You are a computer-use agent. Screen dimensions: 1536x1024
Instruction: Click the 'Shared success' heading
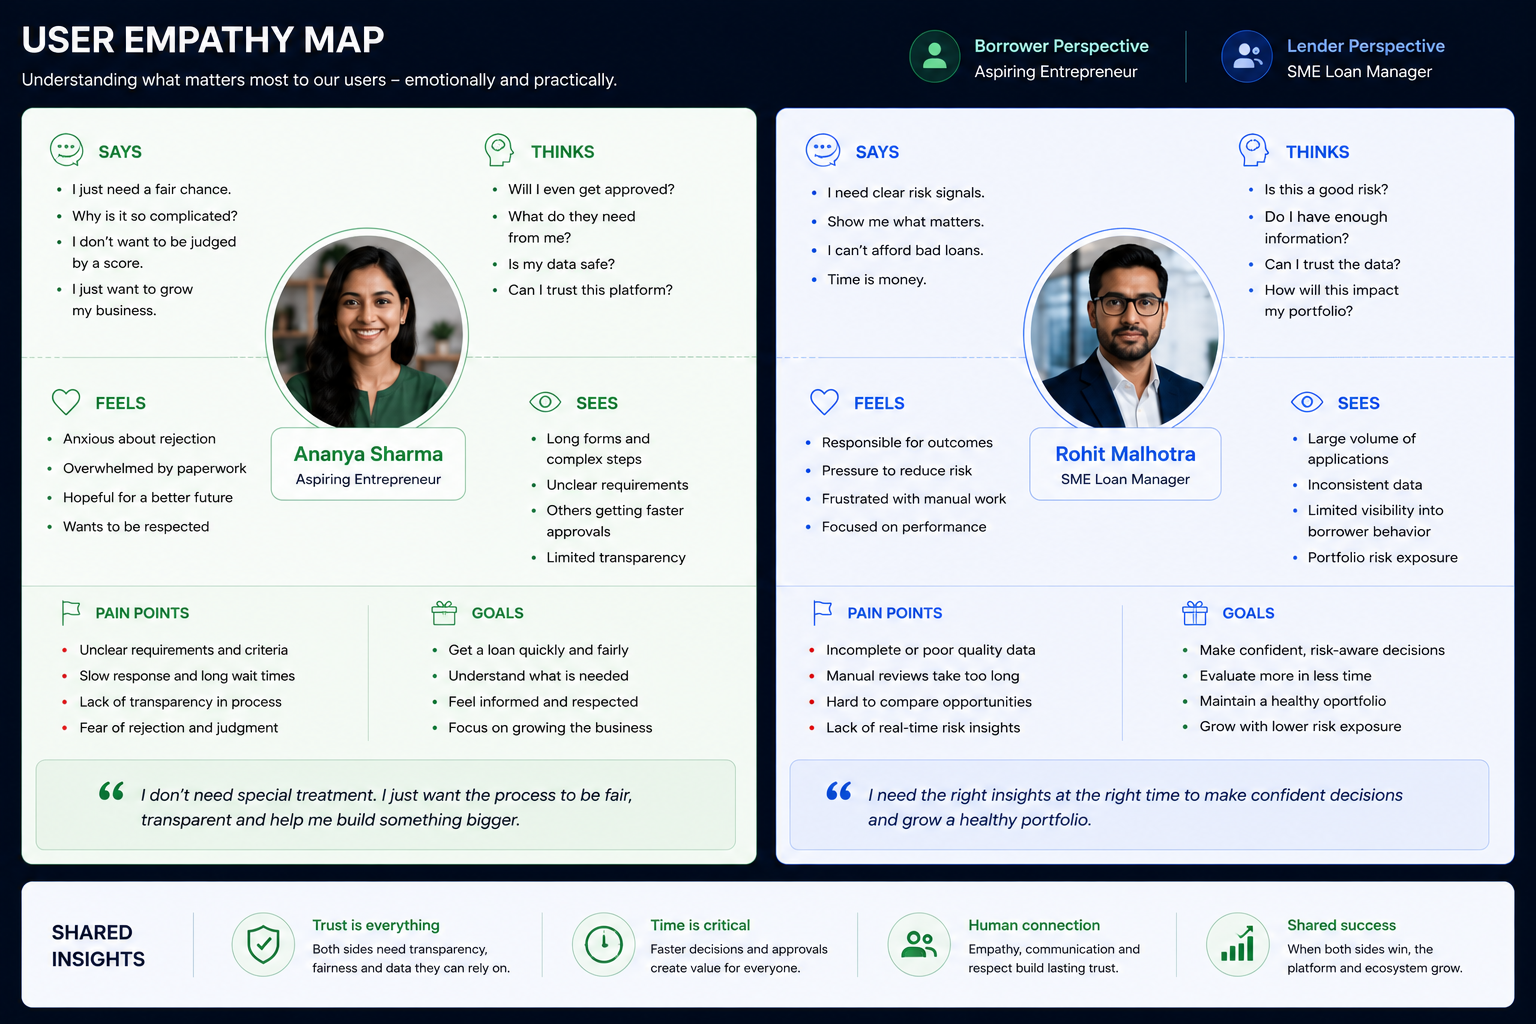pos(1341,925)
